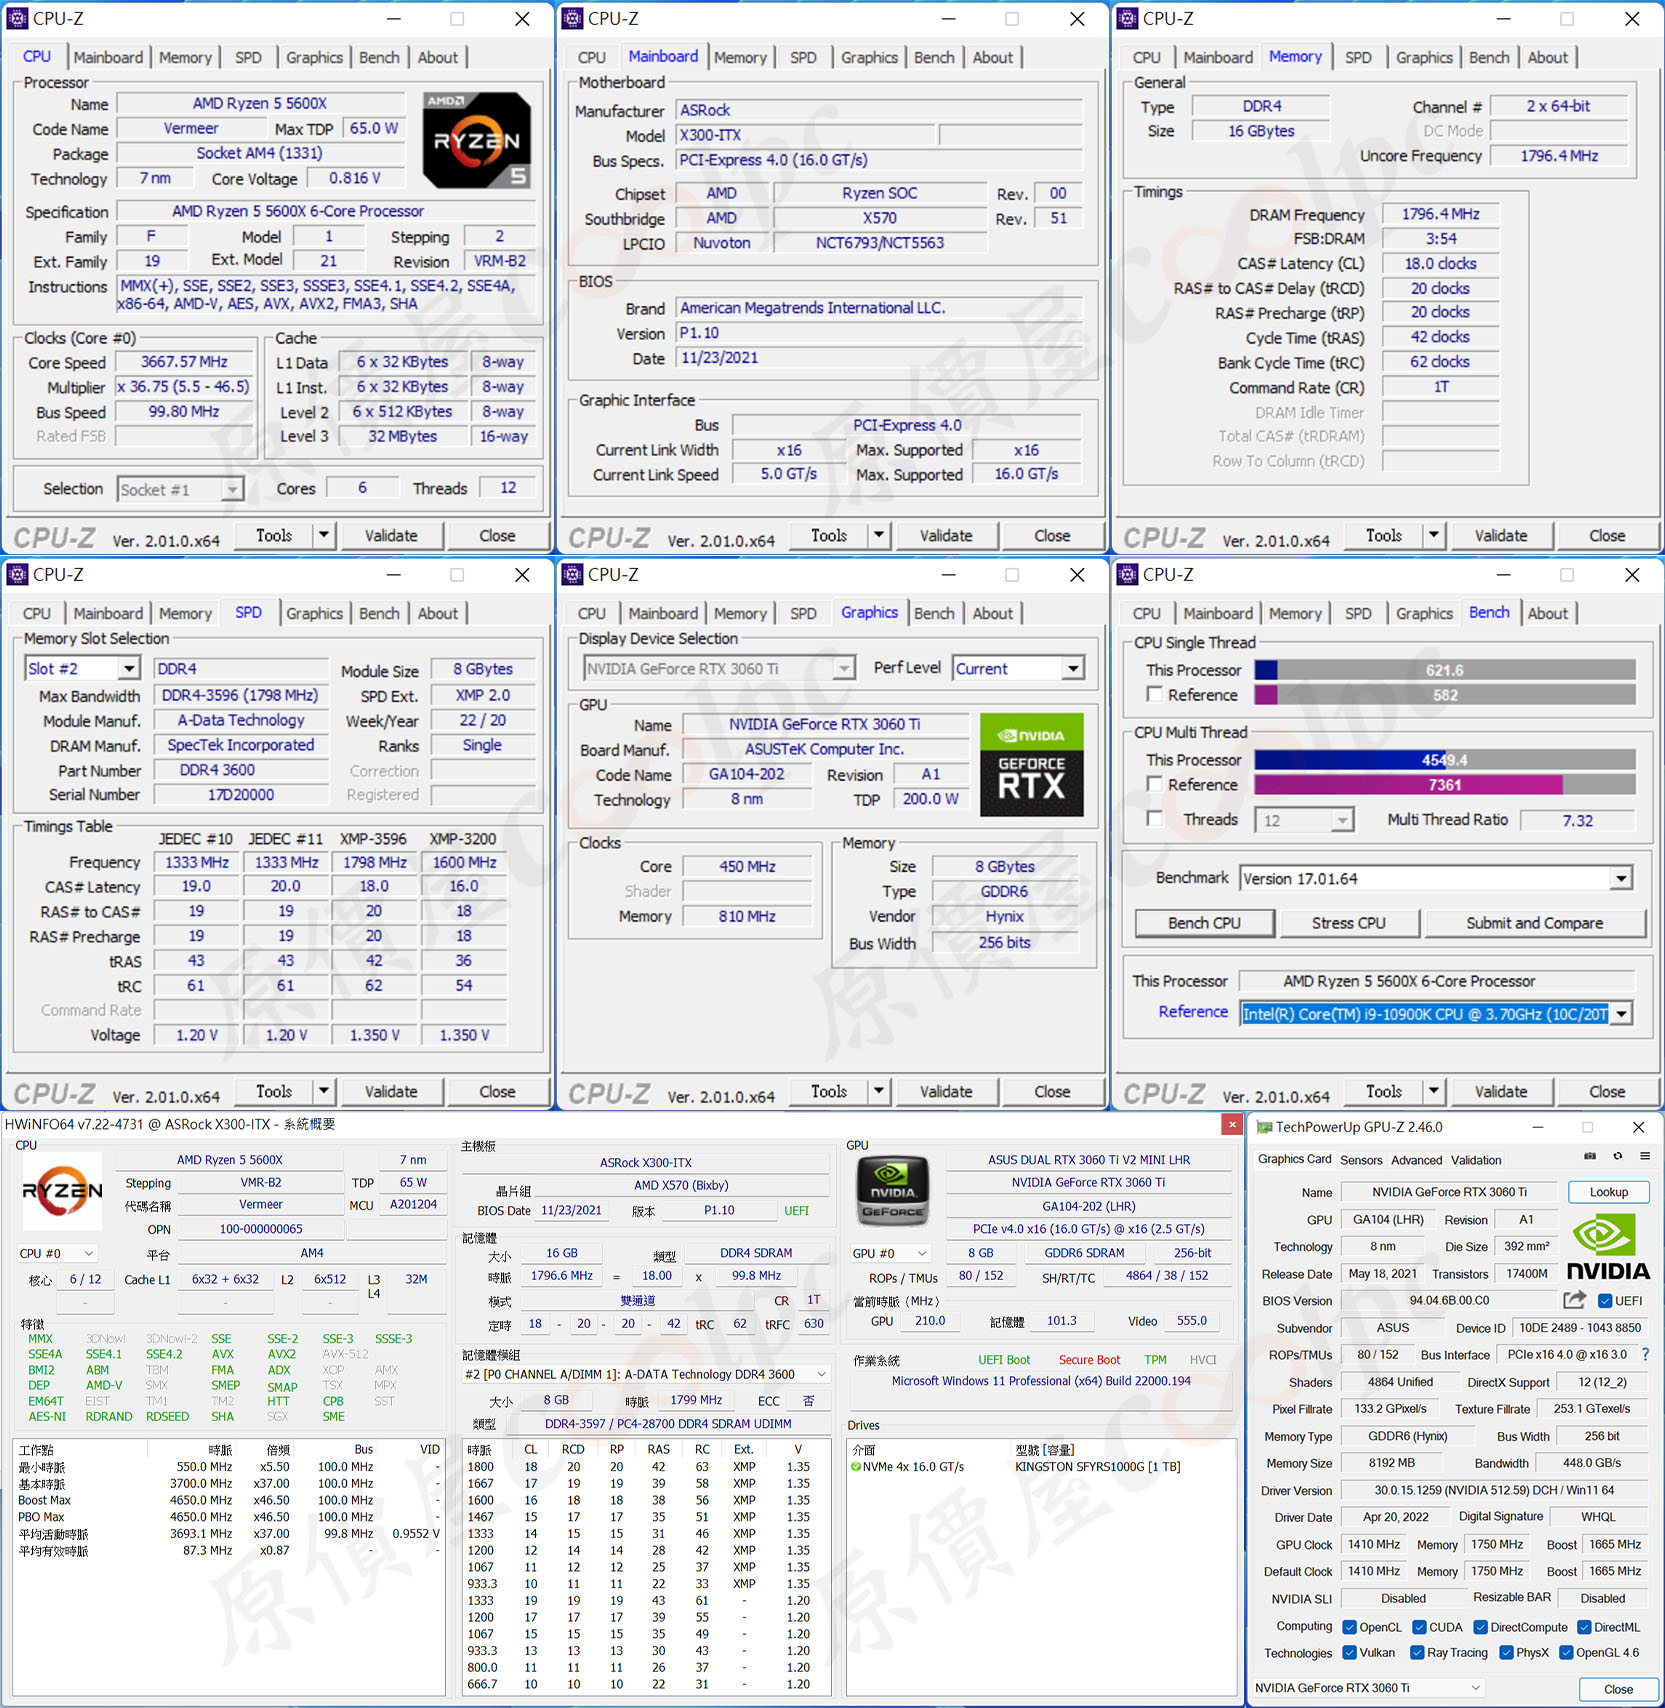
Task: Enable the Threads checkbox in Bench tab
Action: tap(1154, 819)
